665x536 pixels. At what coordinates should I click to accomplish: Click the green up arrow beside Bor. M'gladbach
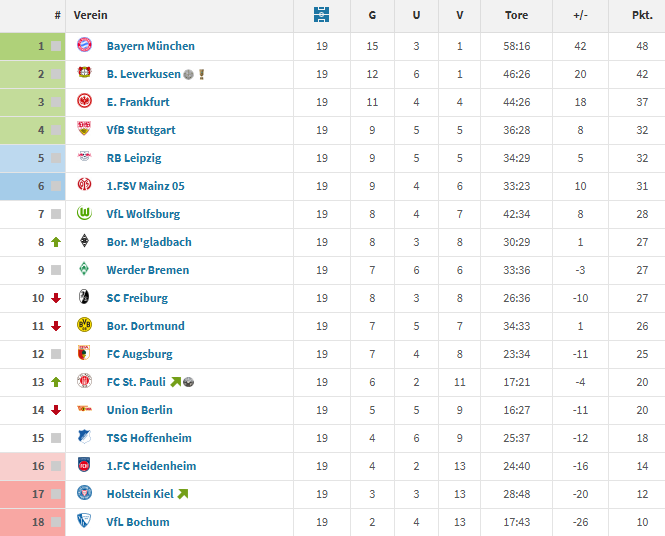56,242
